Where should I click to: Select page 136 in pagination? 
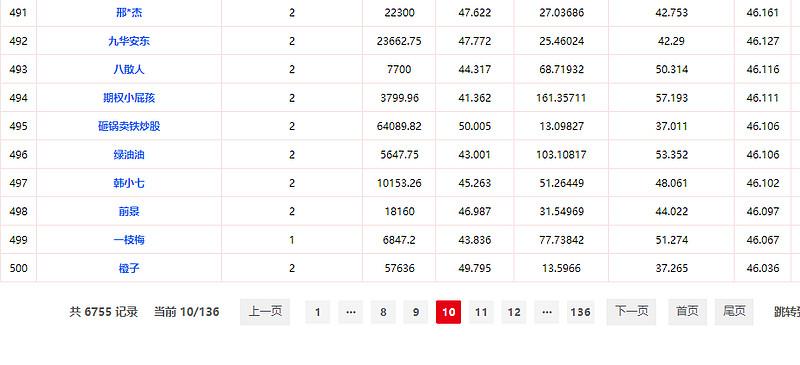[581, 312]
